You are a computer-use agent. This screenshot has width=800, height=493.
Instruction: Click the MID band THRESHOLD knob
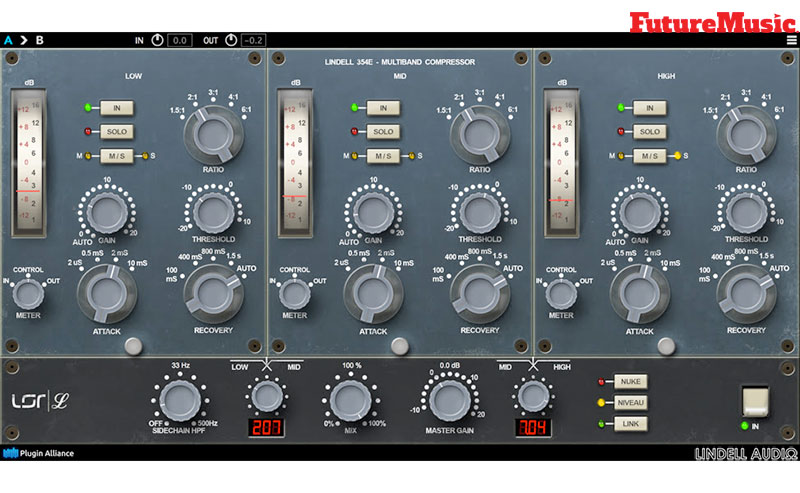(x=480, y=213)
